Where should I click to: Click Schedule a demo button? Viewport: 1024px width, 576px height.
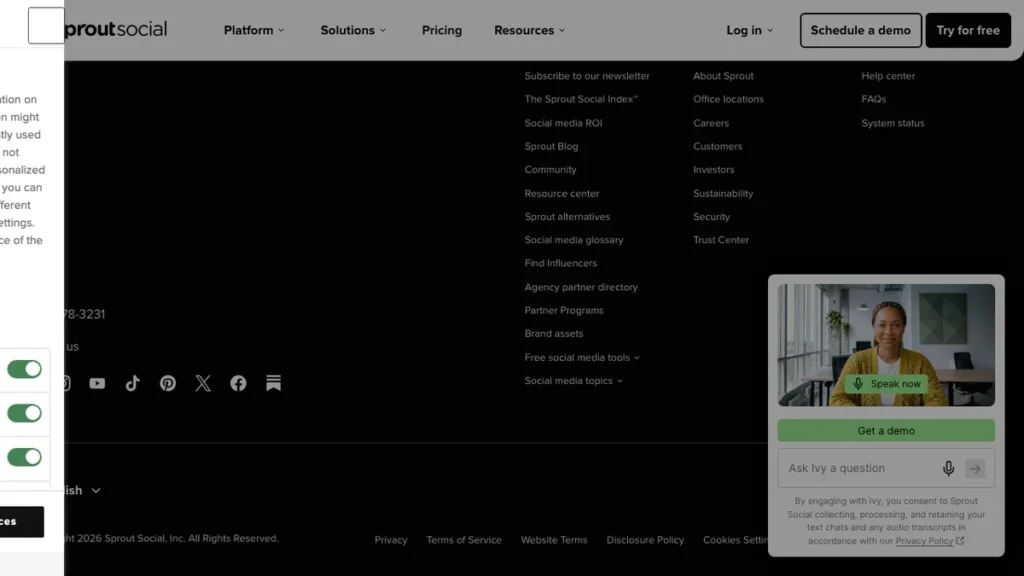(x=861, y=30)
